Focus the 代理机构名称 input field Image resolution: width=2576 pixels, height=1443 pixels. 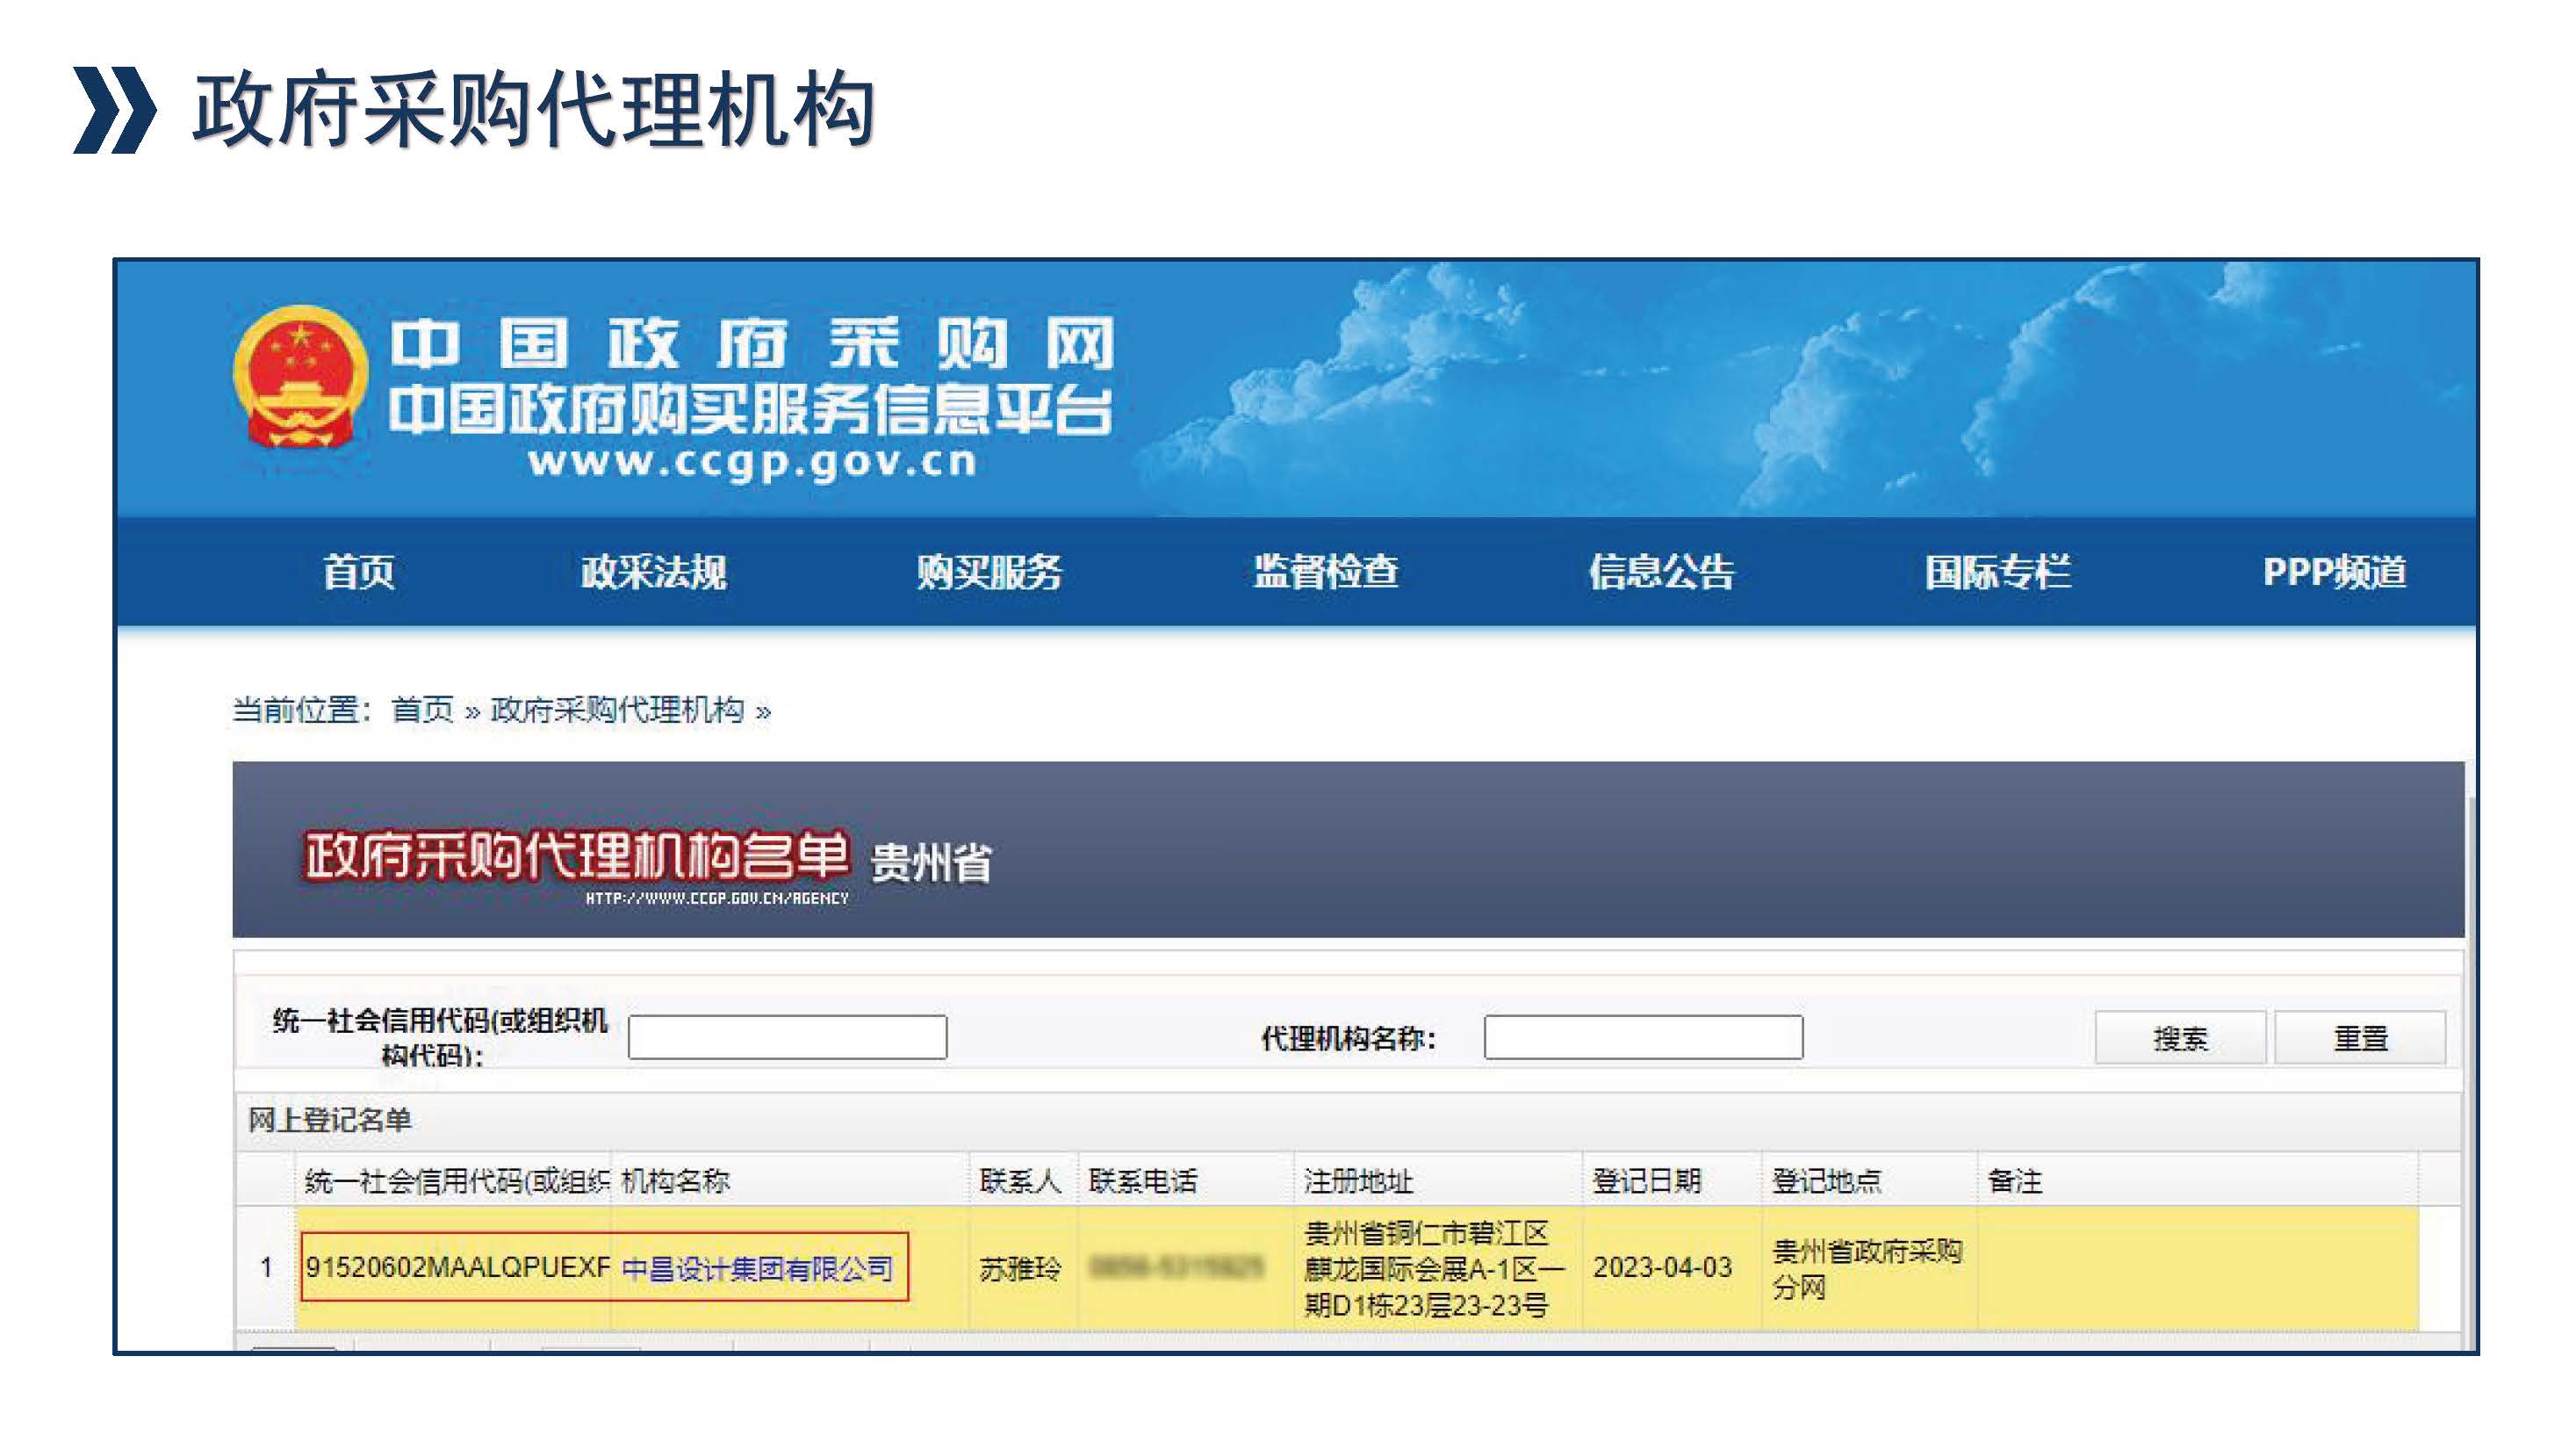pyautogui.click(x=1643, y=1037)
